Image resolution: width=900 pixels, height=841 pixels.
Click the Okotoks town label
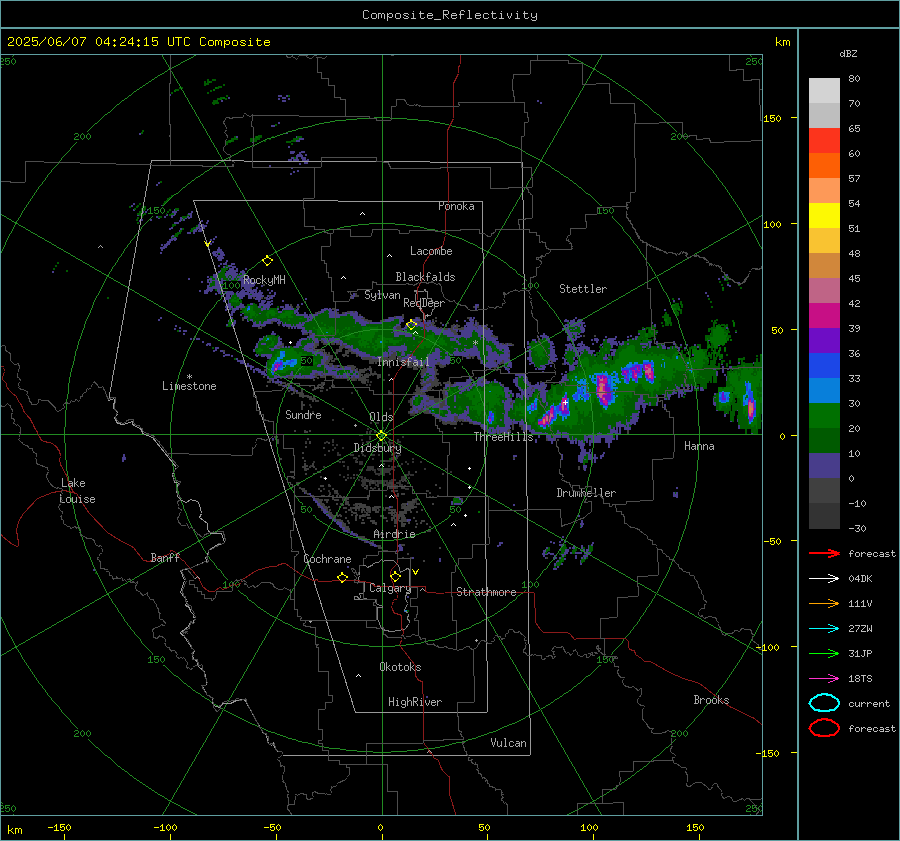400,667
